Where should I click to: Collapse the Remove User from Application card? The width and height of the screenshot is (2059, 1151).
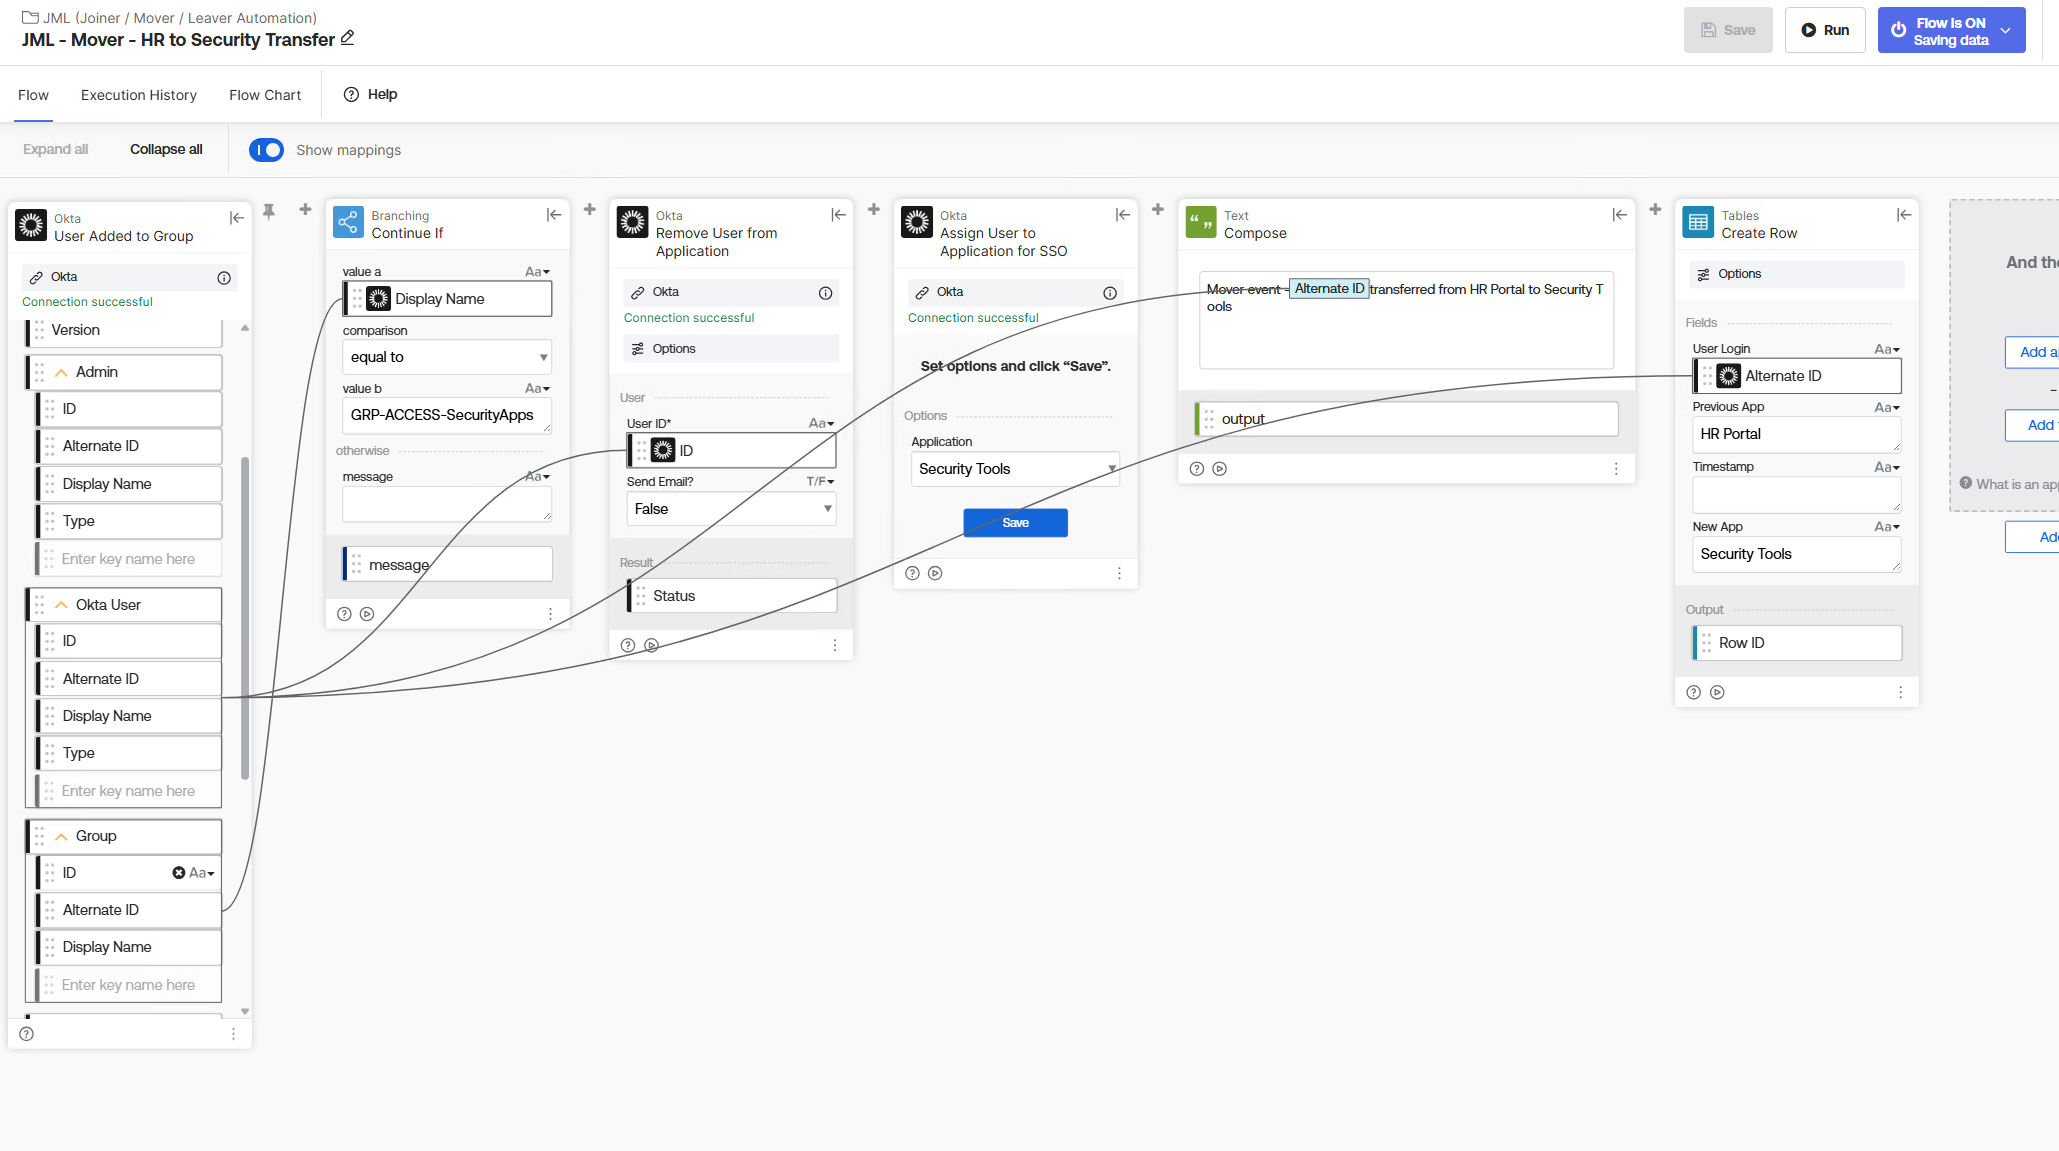tap(838, 215)
